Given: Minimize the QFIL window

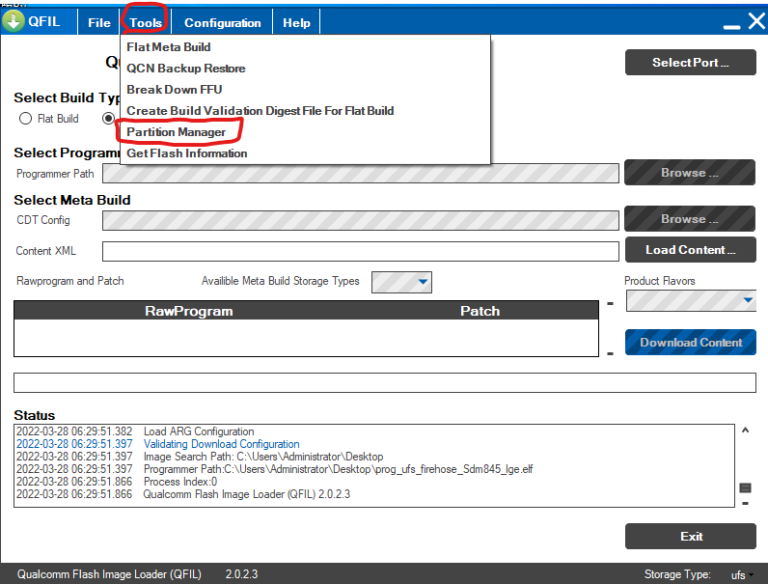Looking at the screenshot, I should [x=731, y=22].
